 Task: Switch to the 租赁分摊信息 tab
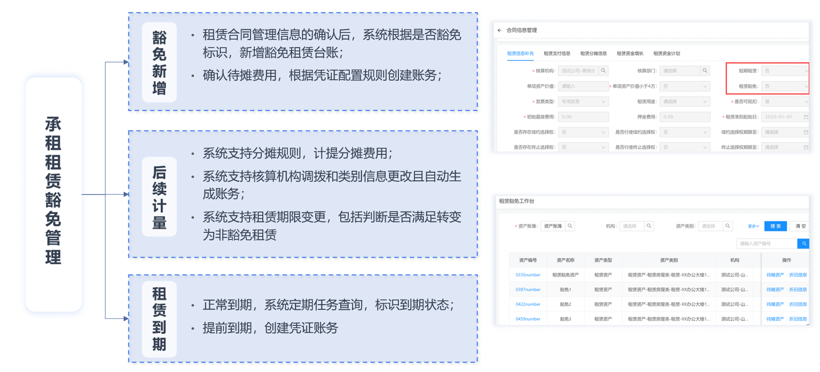[594, 53]
